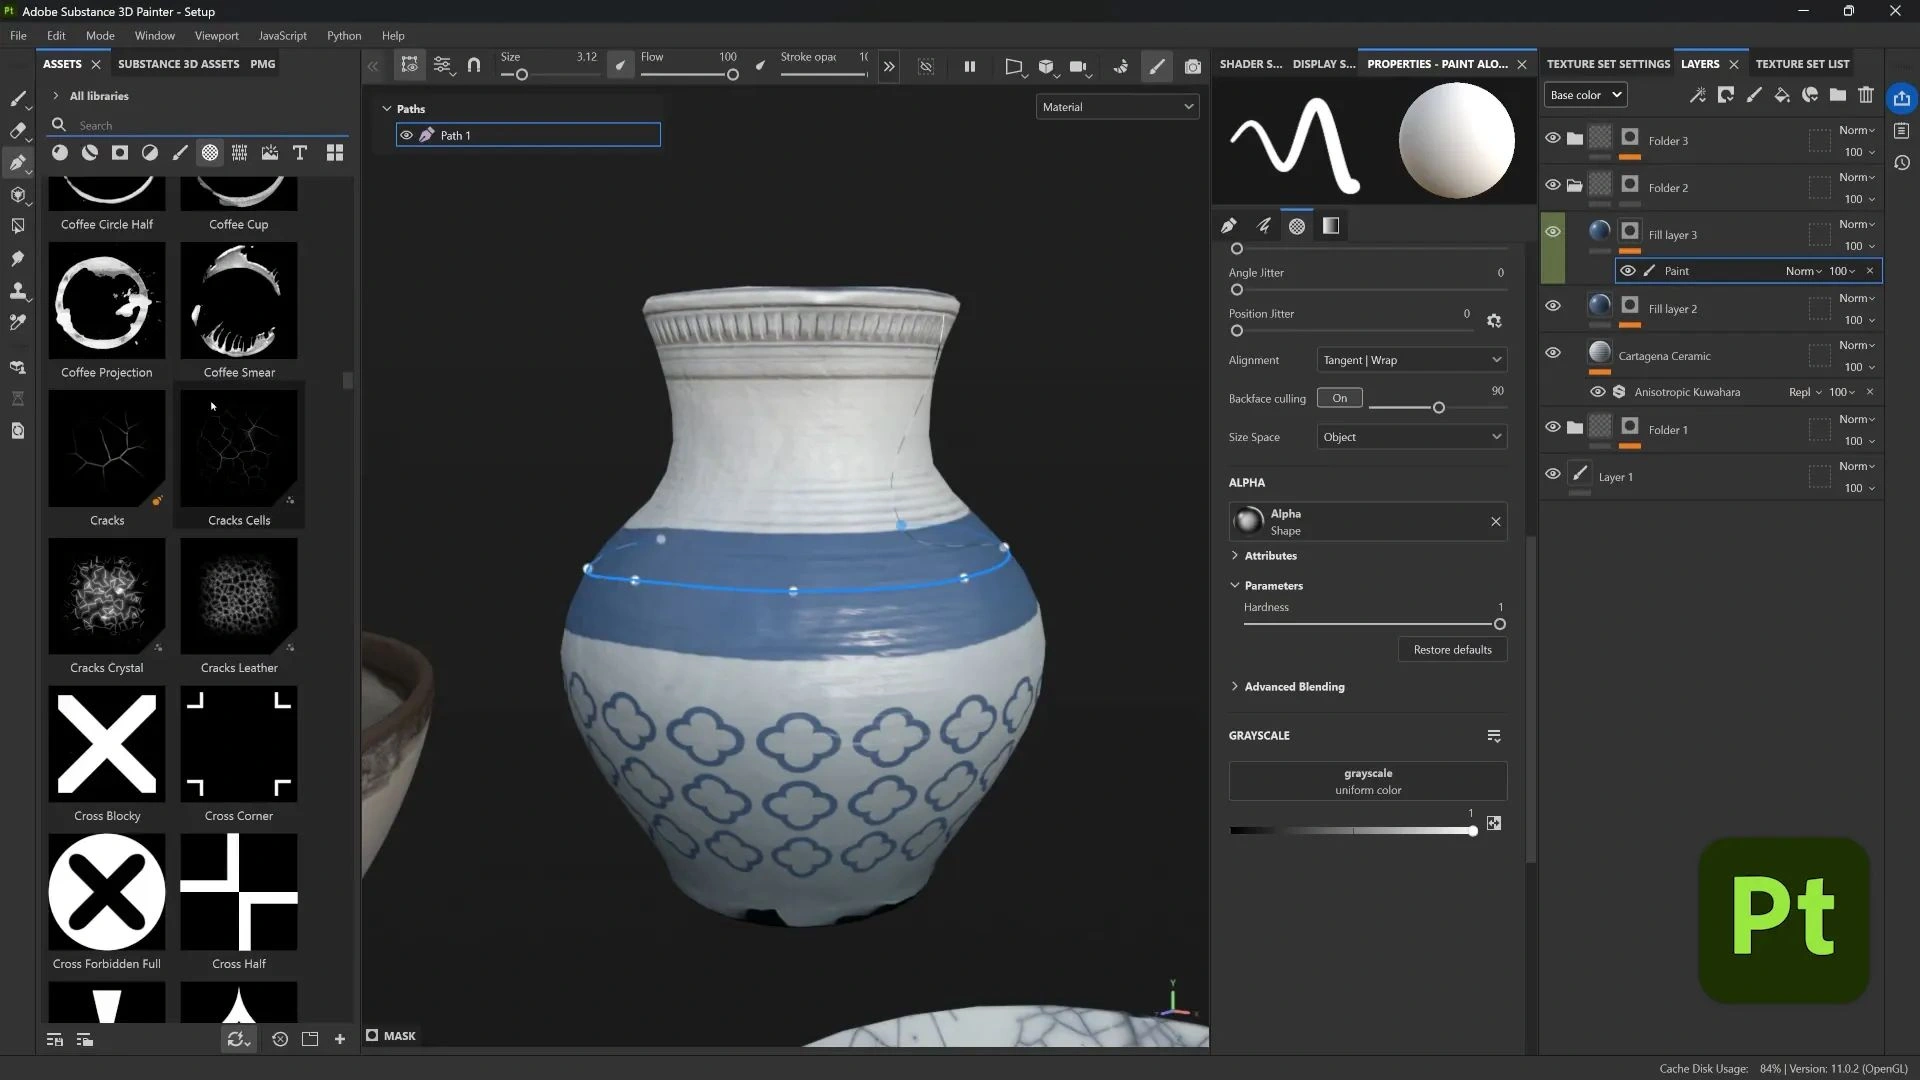Add a fill layer bucket icon

tap(1781, 95)
